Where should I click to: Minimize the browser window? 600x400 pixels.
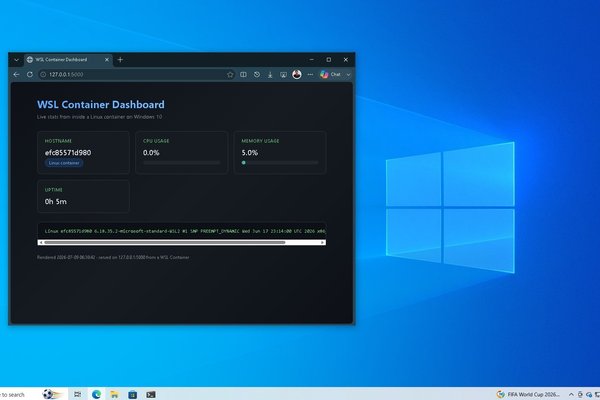click(x=311, y=60)
